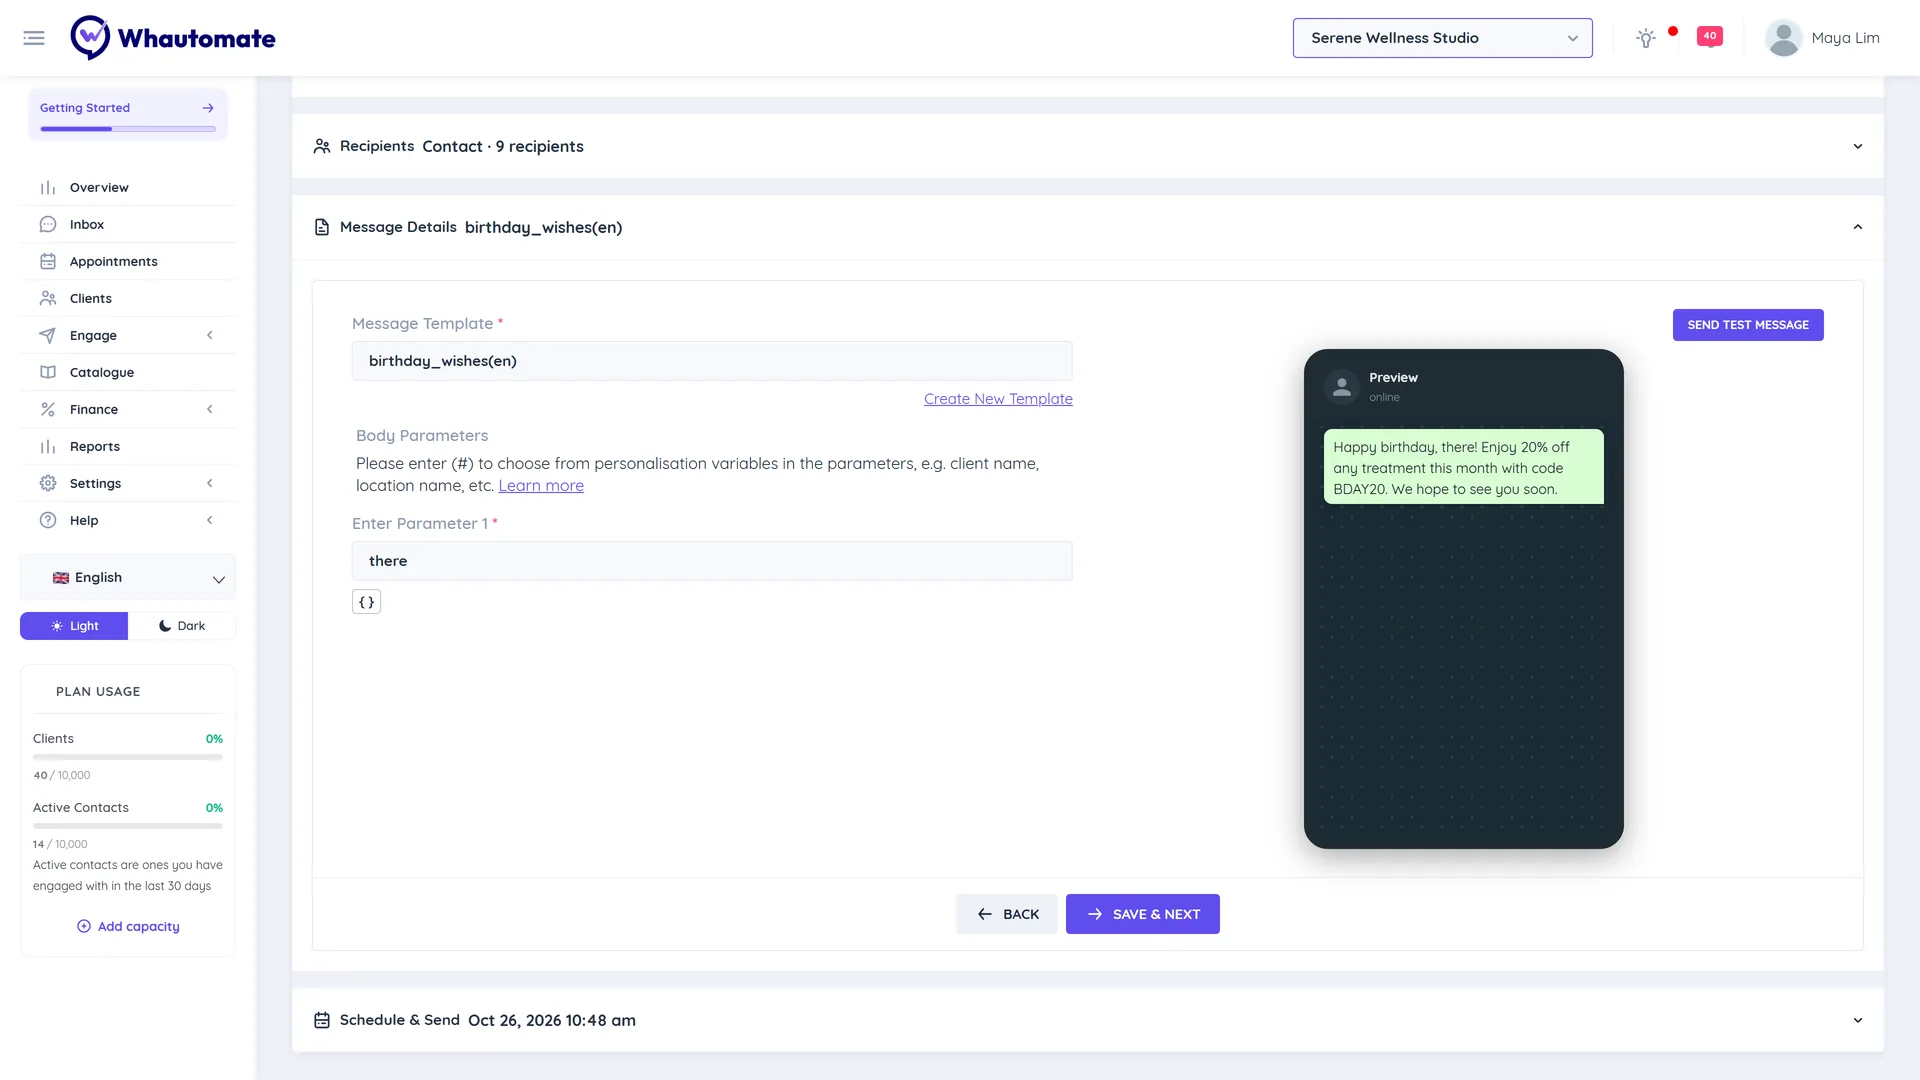Click the Enter Parameter 1 input
The height and width of the screenshot is (1080, 1920).
click(712, 561)
